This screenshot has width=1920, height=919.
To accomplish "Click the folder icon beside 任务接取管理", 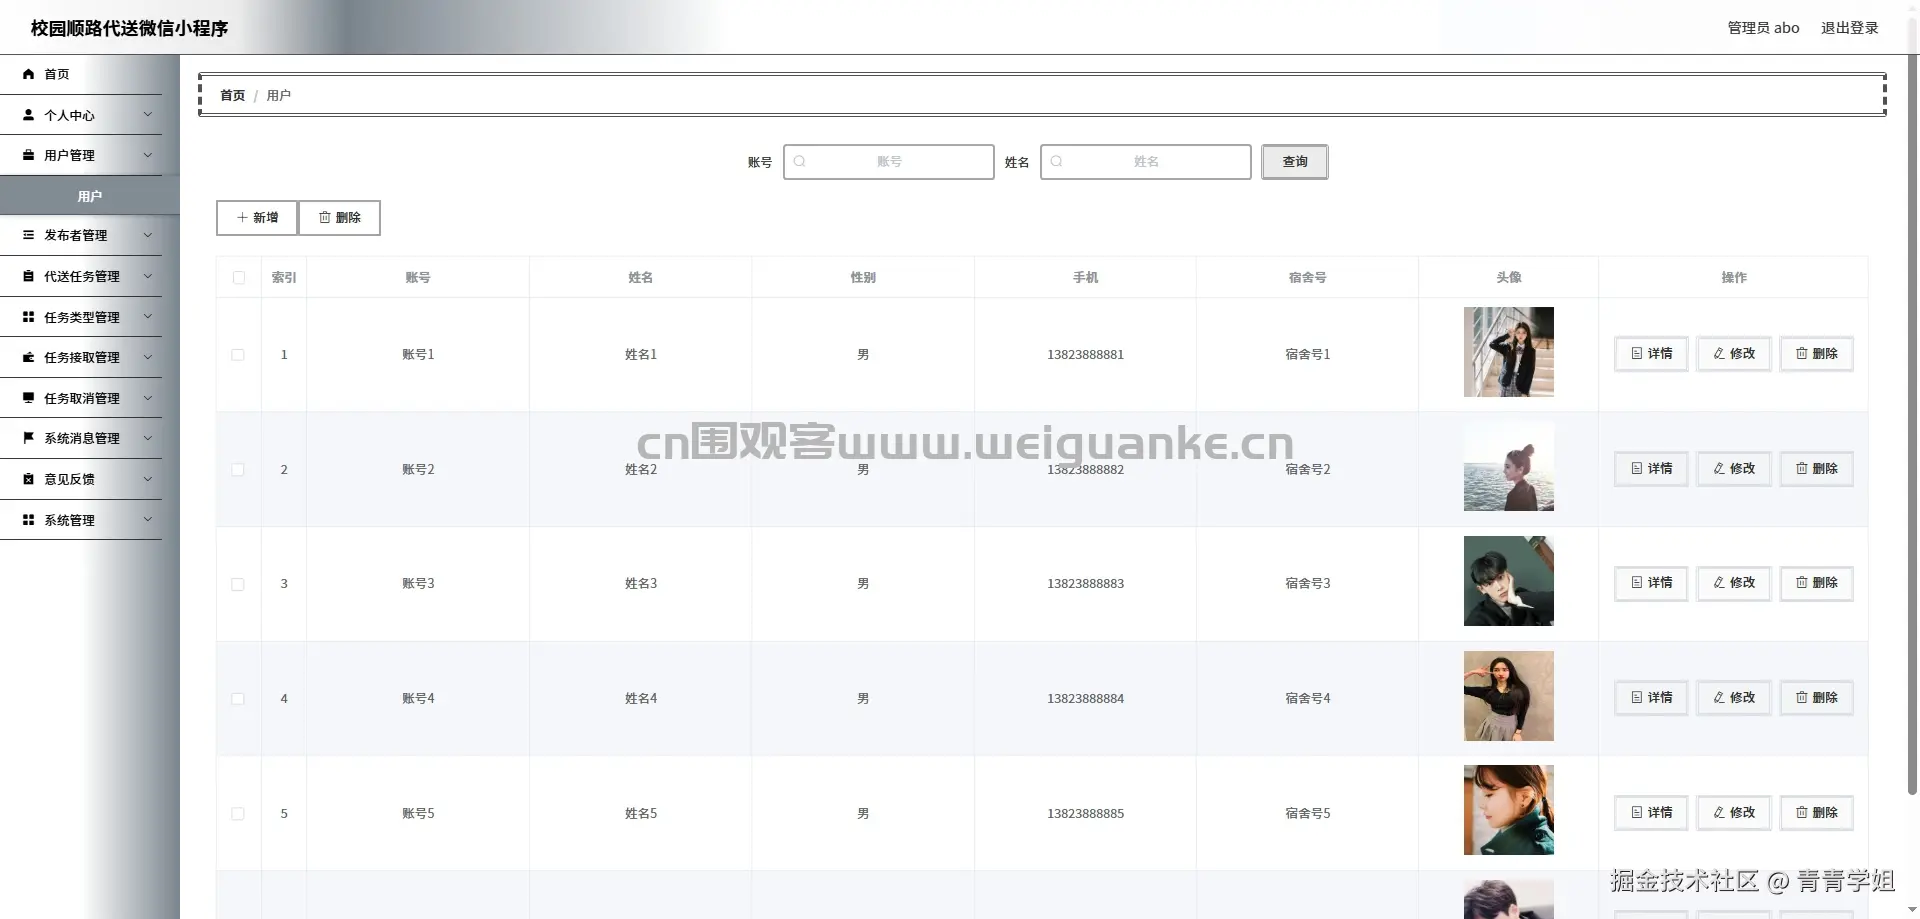I will (x=29, y=357).
